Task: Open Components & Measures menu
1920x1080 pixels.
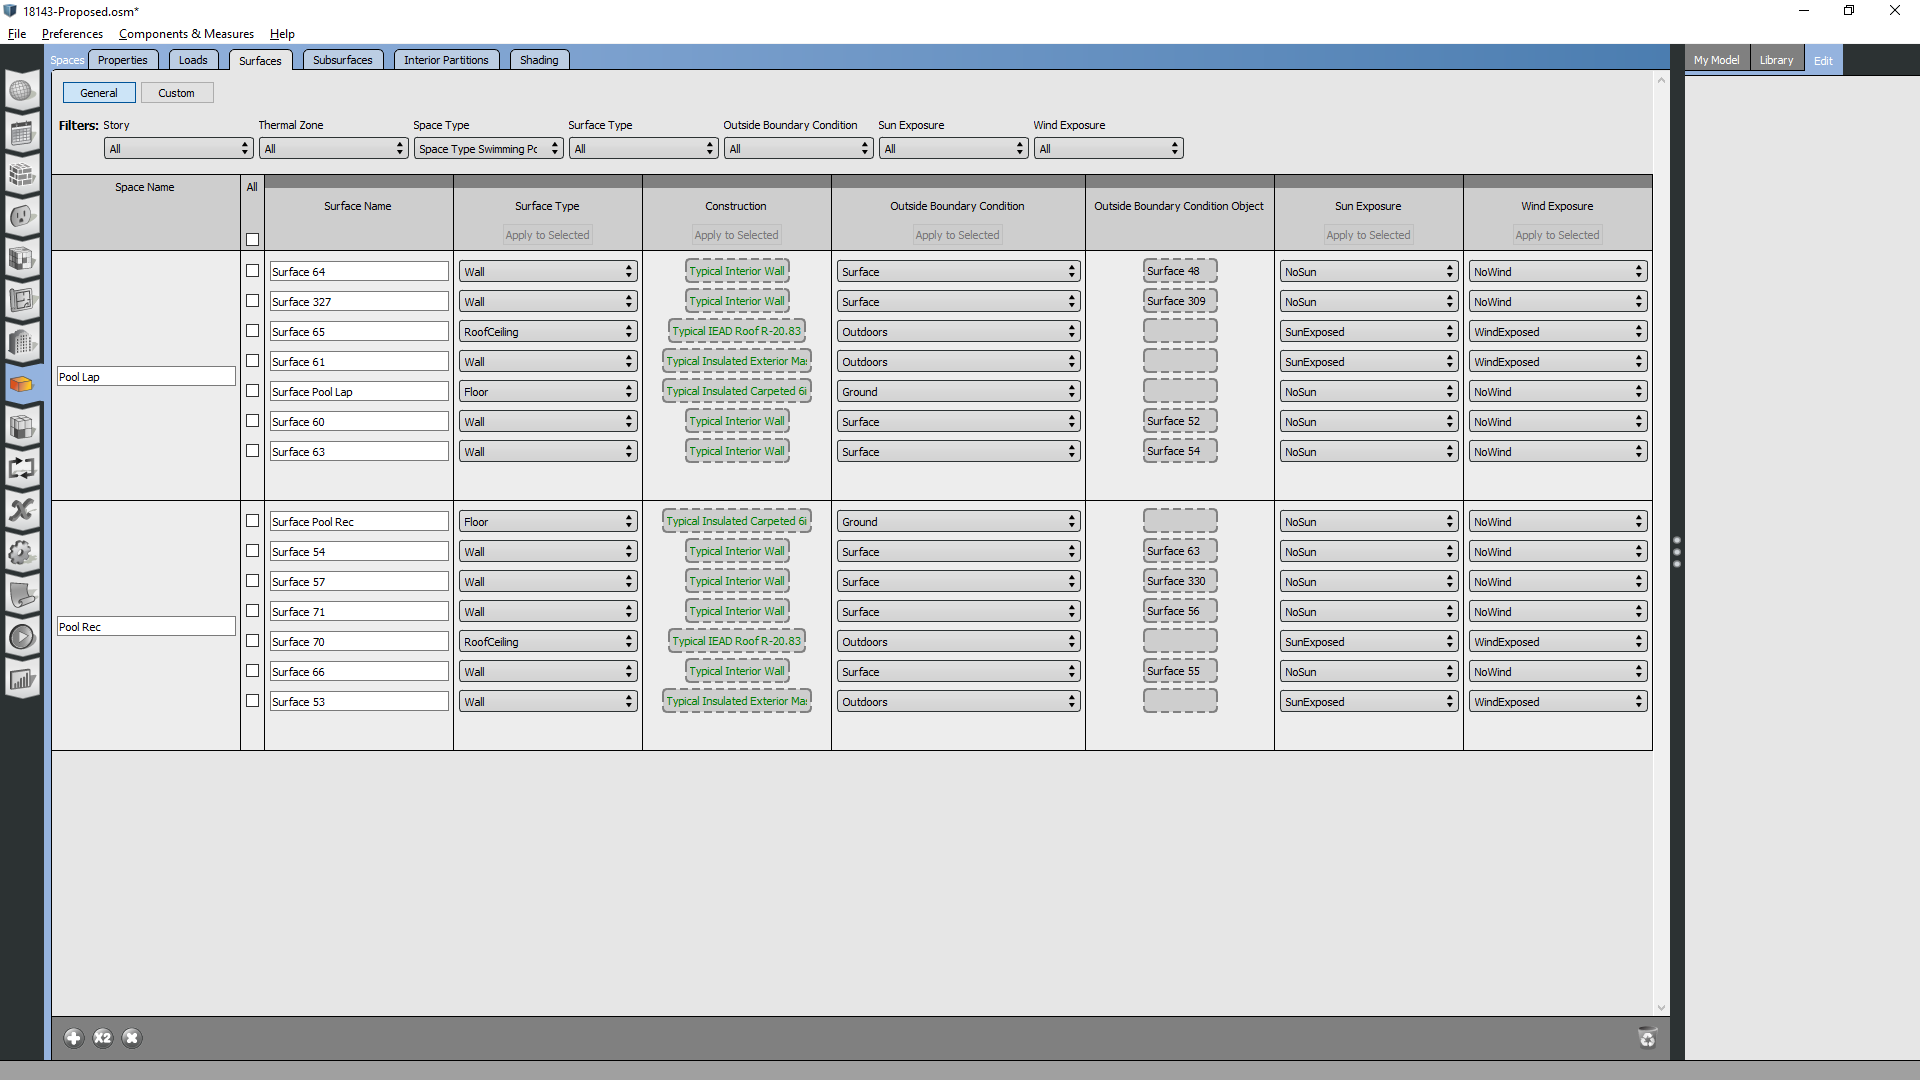Action: [186, 34]
